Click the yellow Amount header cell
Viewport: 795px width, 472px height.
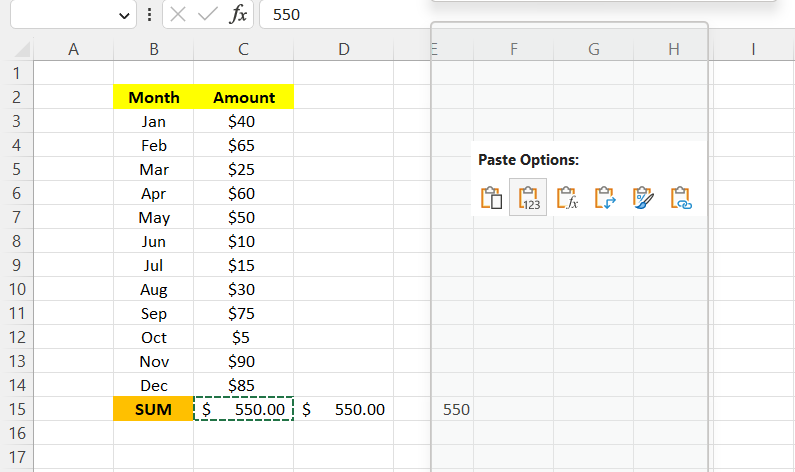click(243, 97)
